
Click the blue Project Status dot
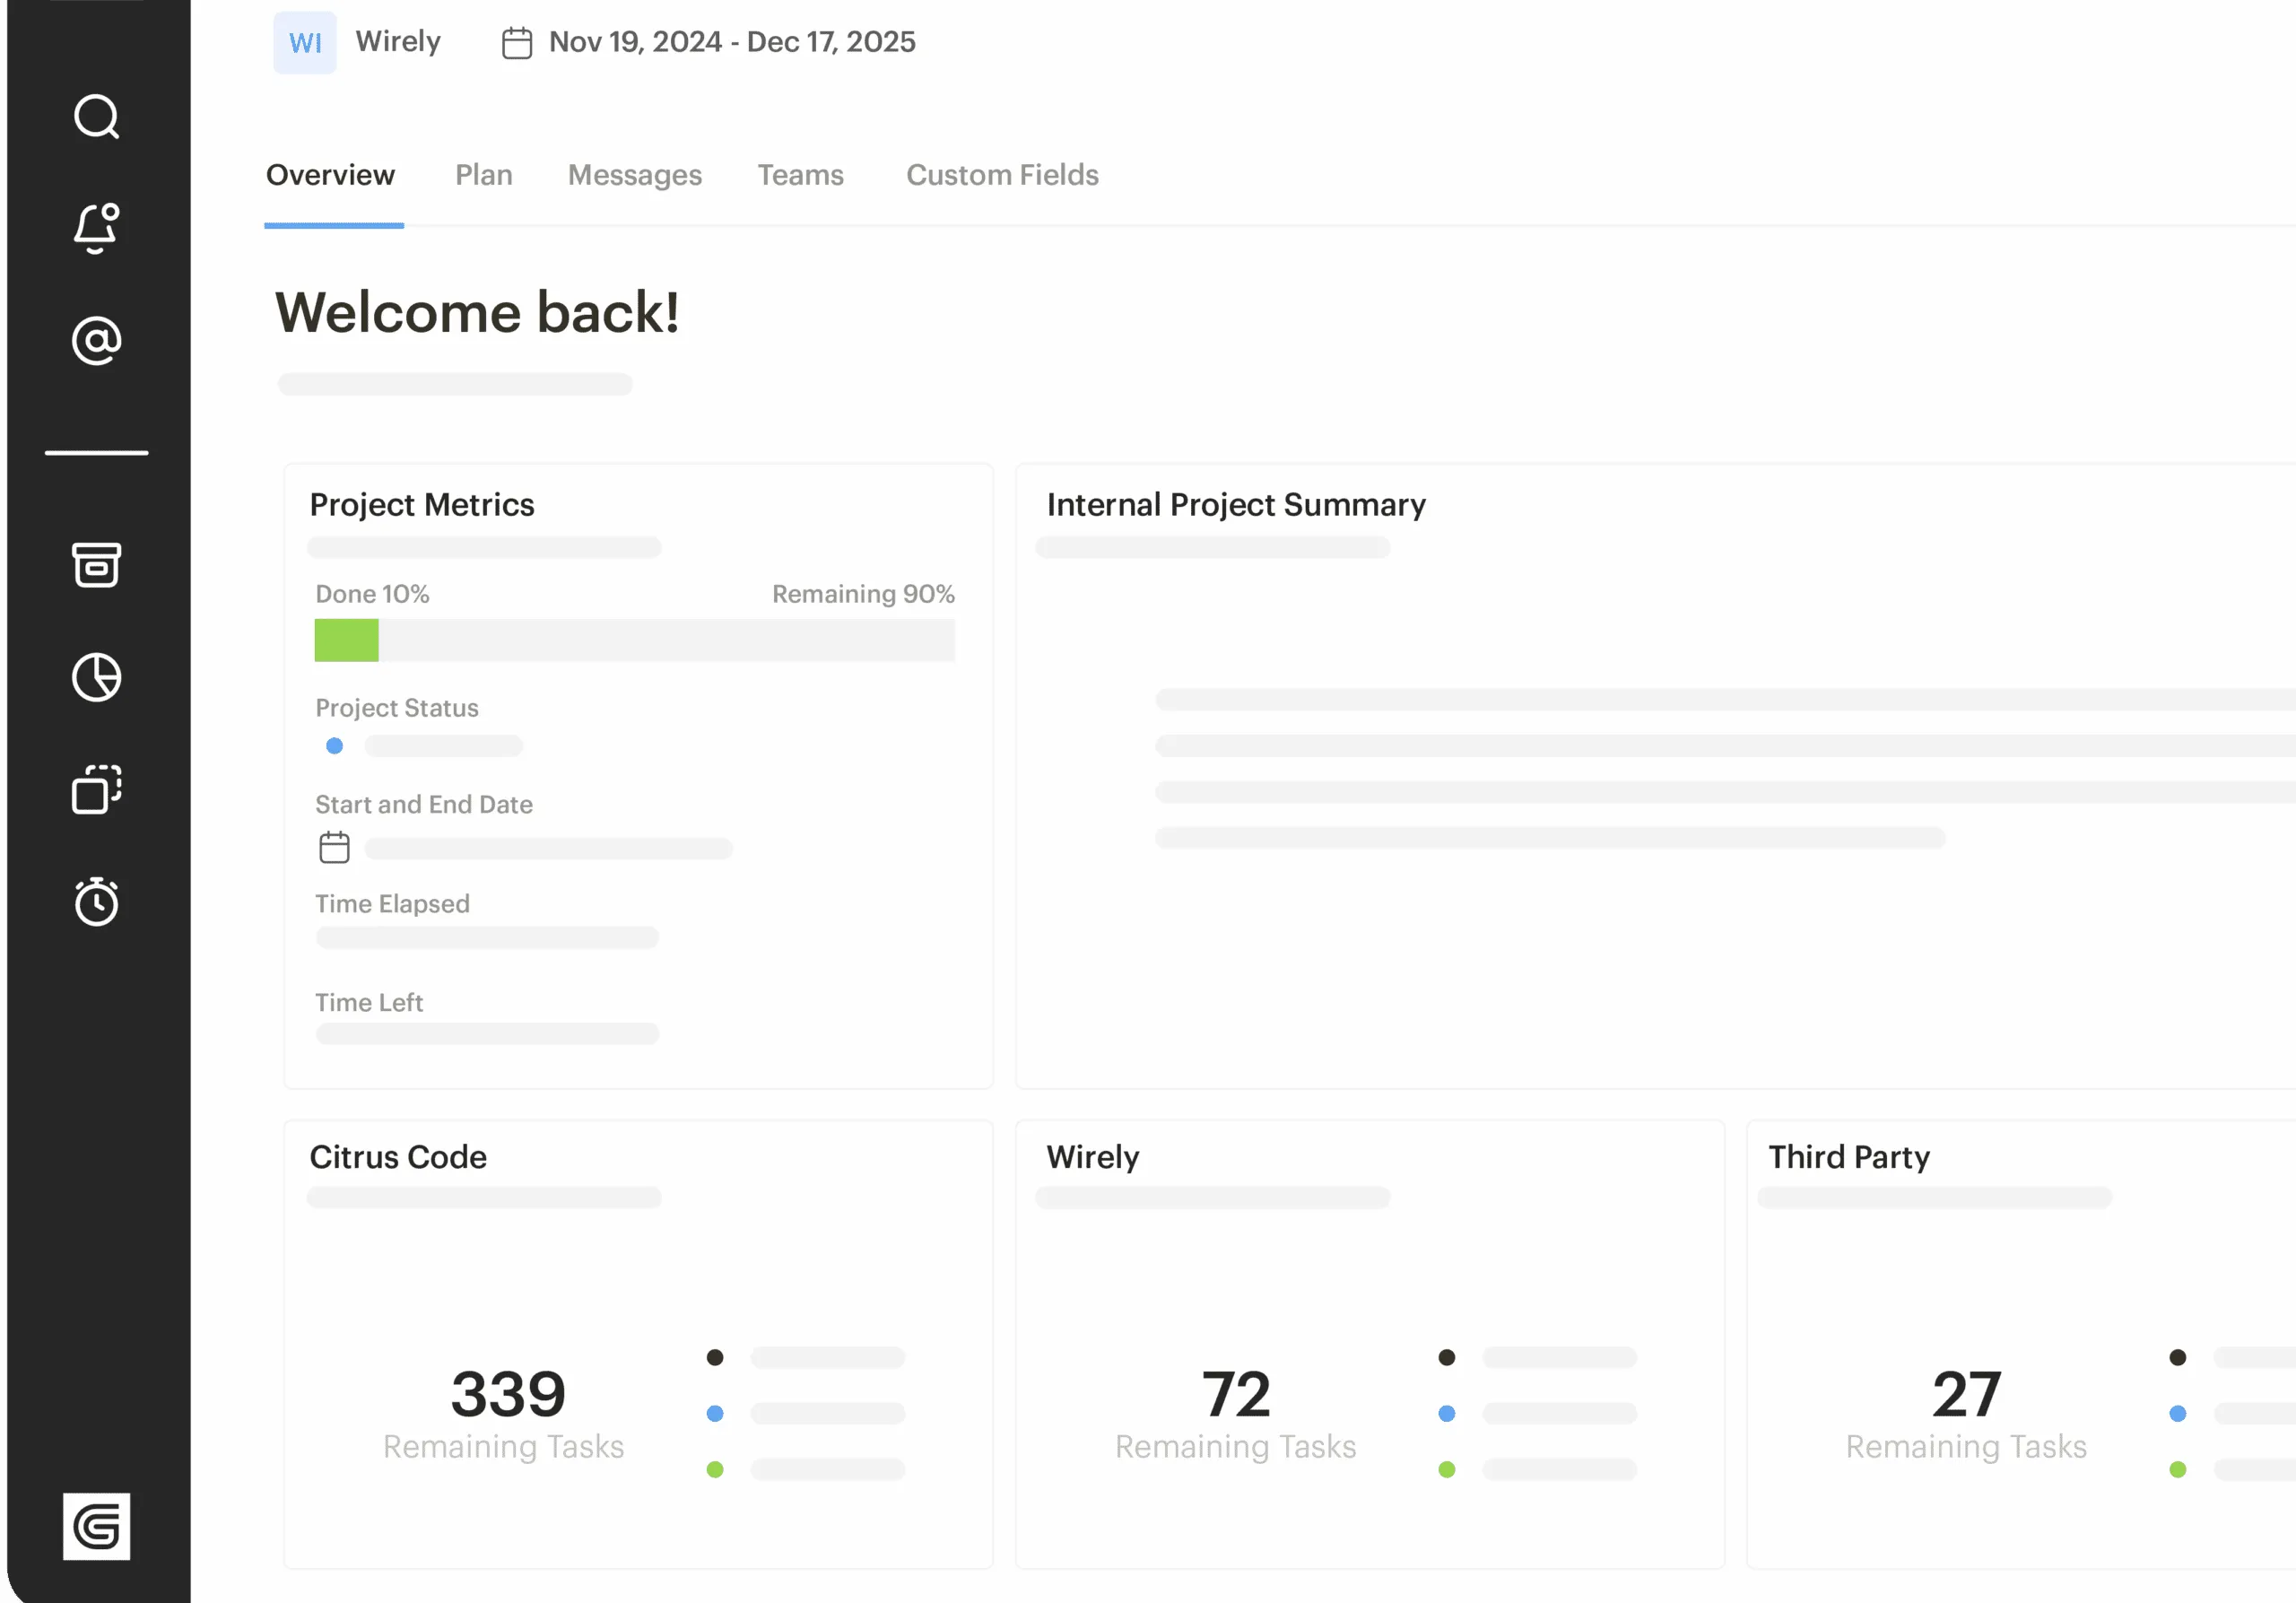[x=335, y=746]
